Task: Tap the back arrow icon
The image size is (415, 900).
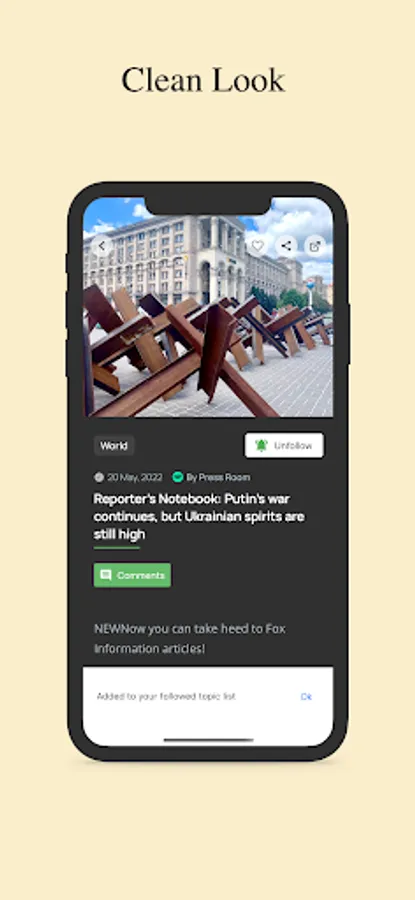Action: click(x=102, y=246)
